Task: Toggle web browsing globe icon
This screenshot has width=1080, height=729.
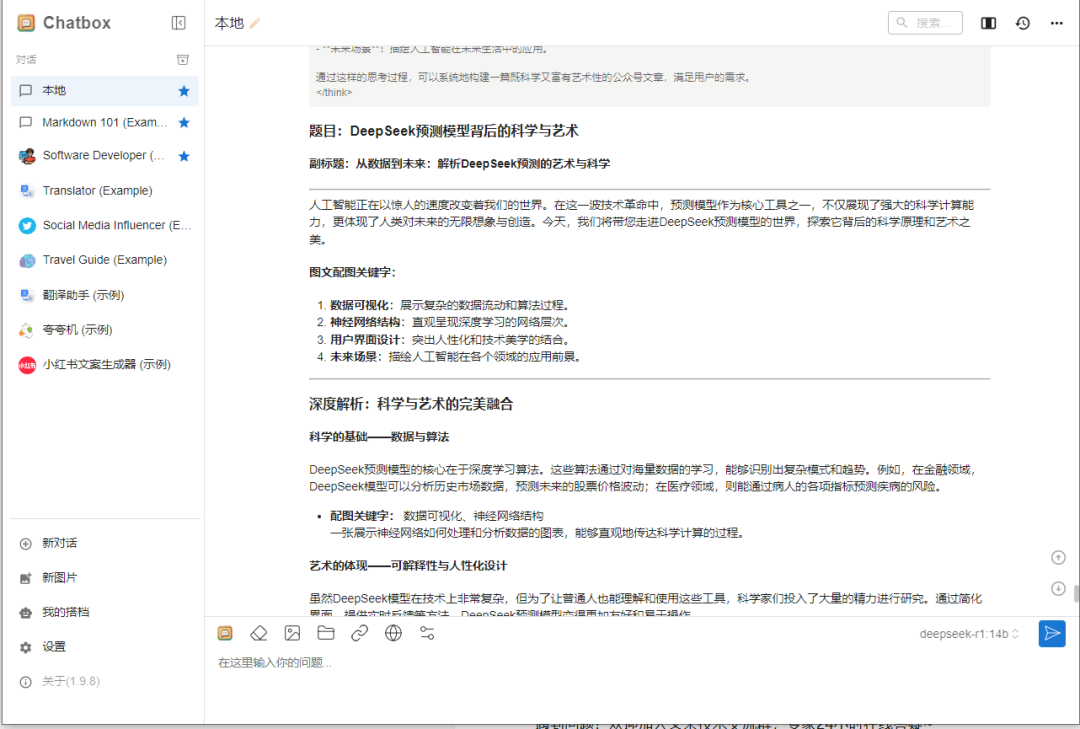Action: [393, 633]
